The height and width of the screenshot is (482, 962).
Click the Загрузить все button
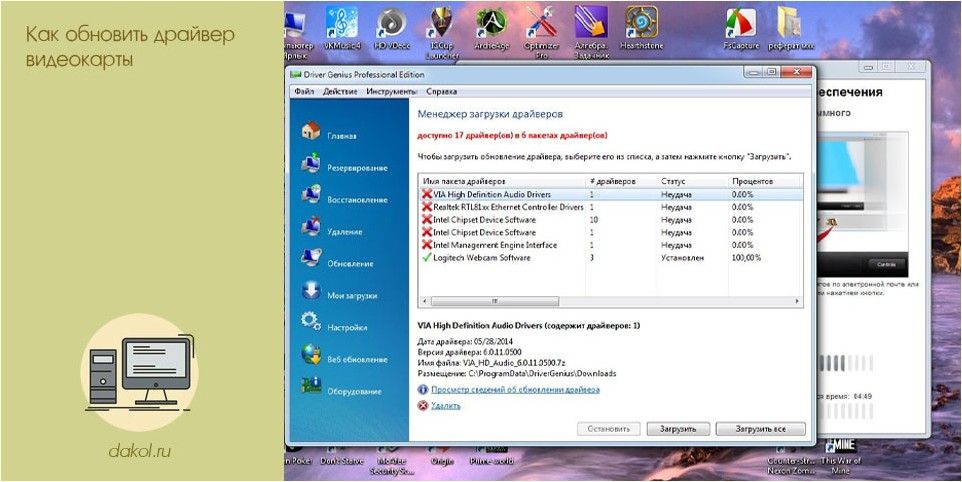coord(760,429)
